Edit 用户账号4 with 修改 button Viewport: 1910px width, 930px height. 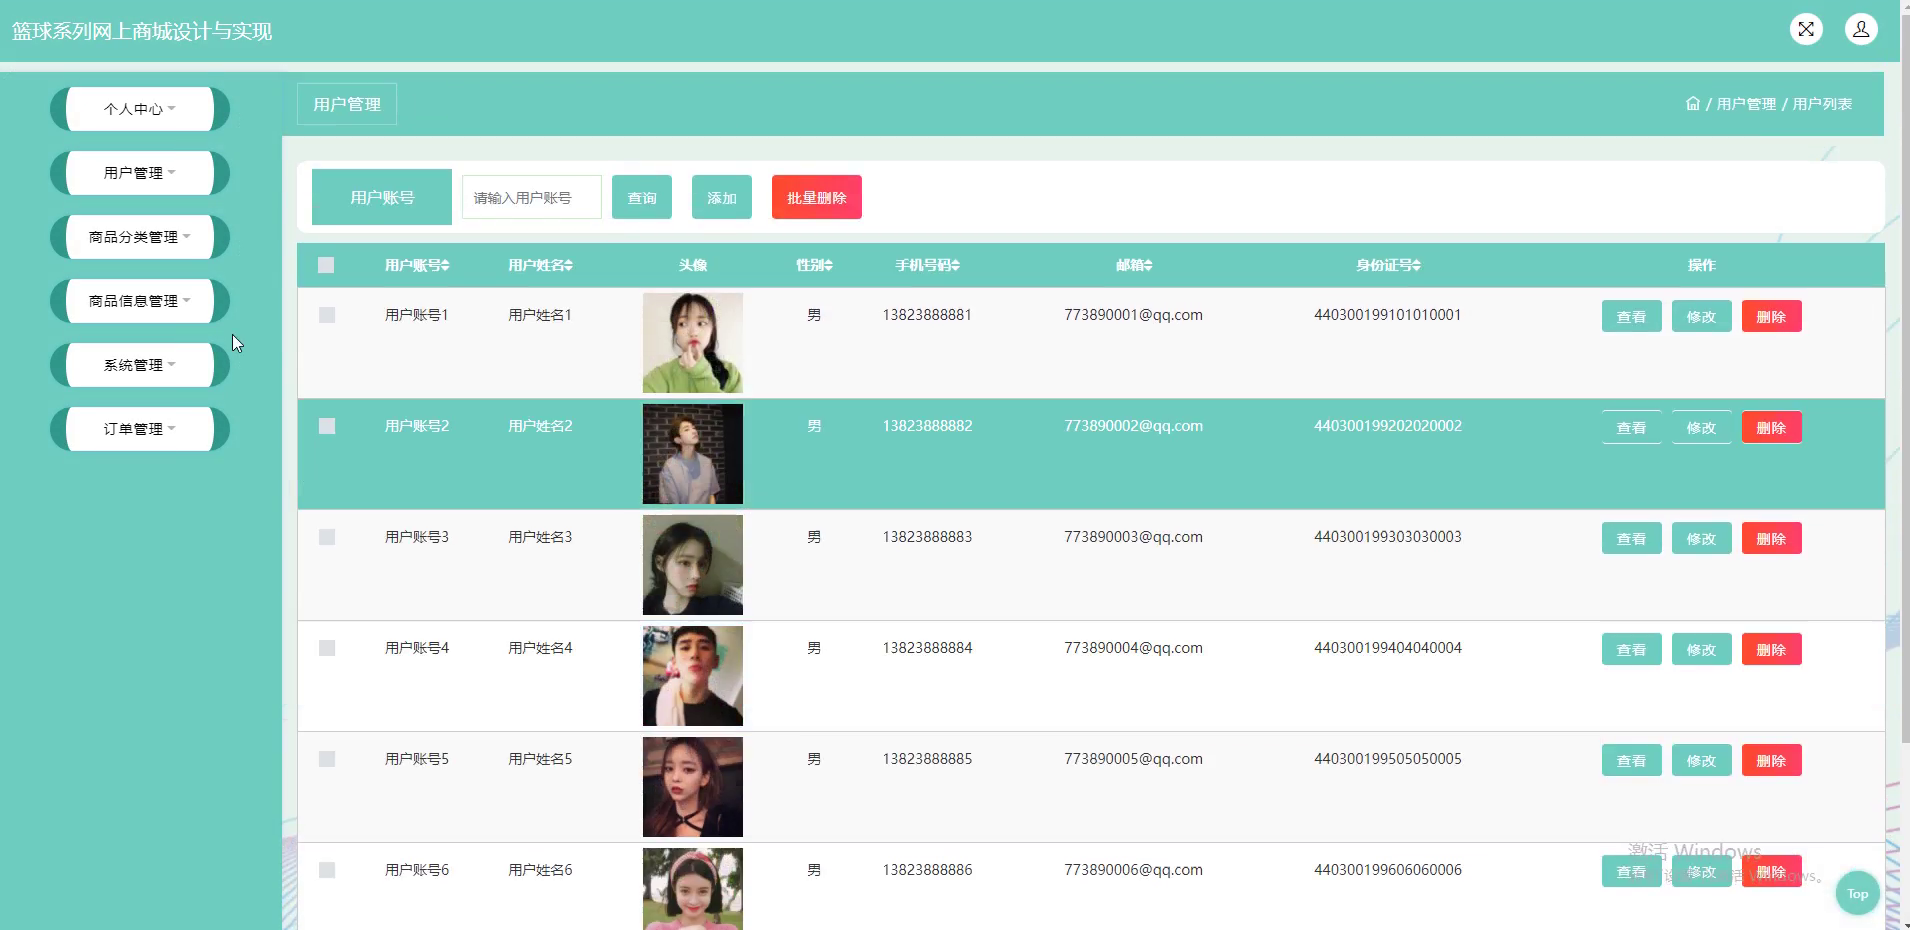coord(1702,649)
